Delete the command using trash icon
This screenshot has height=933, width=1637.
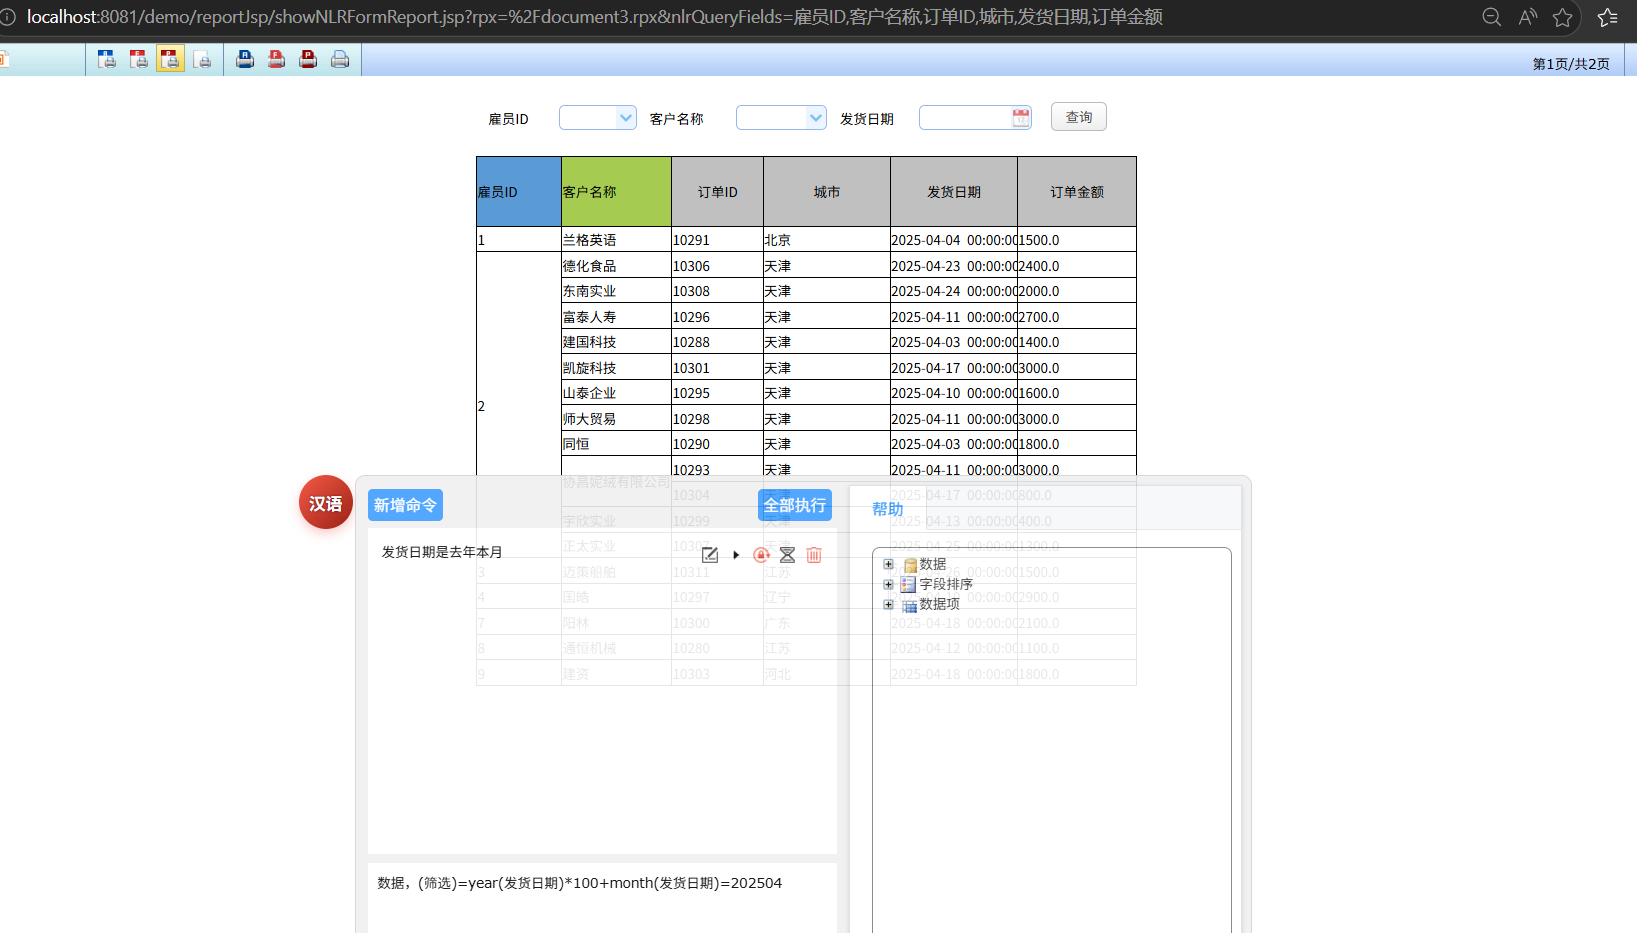point(814,555)
